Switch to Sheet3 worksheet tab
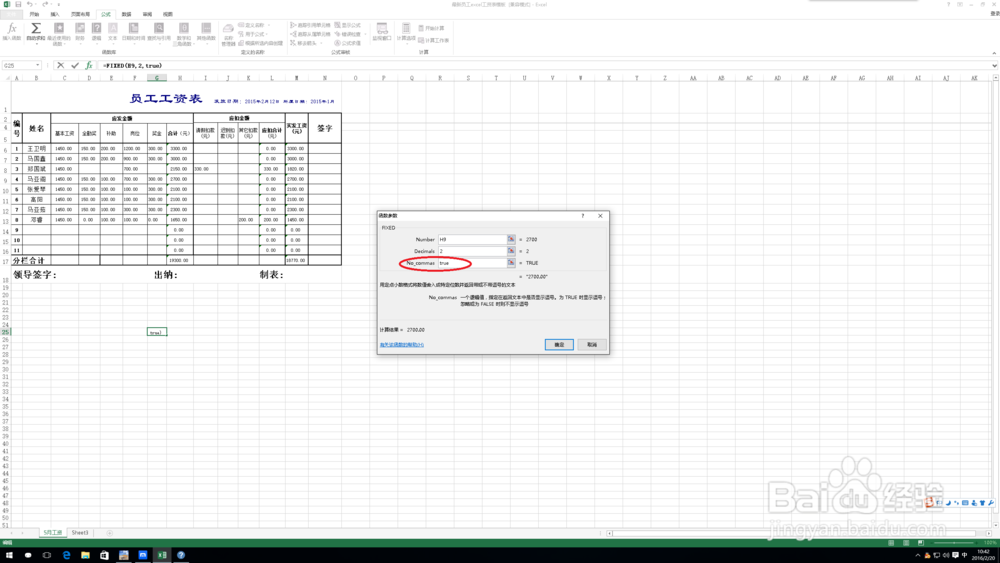 [80, 532]
